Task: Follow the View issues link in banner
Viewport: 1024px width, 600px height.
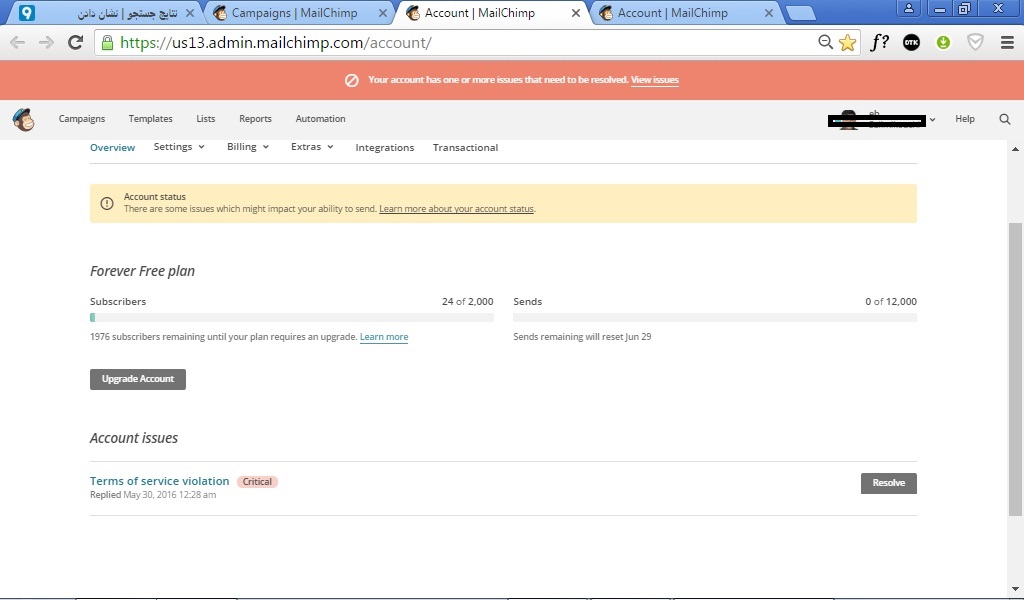Action: (654, 80)
